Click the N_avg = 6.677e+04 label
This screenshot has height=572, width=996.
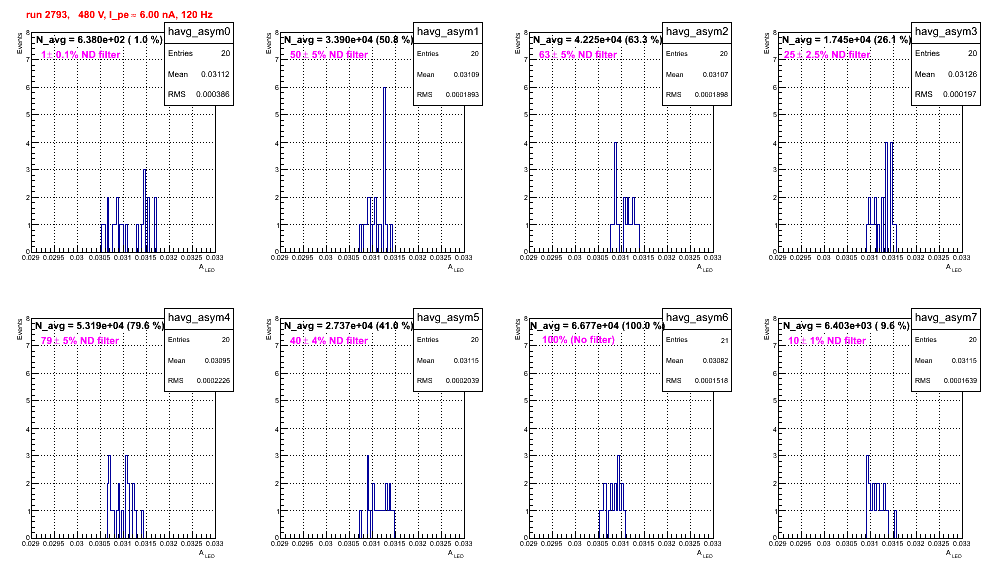tap(597, 326)
